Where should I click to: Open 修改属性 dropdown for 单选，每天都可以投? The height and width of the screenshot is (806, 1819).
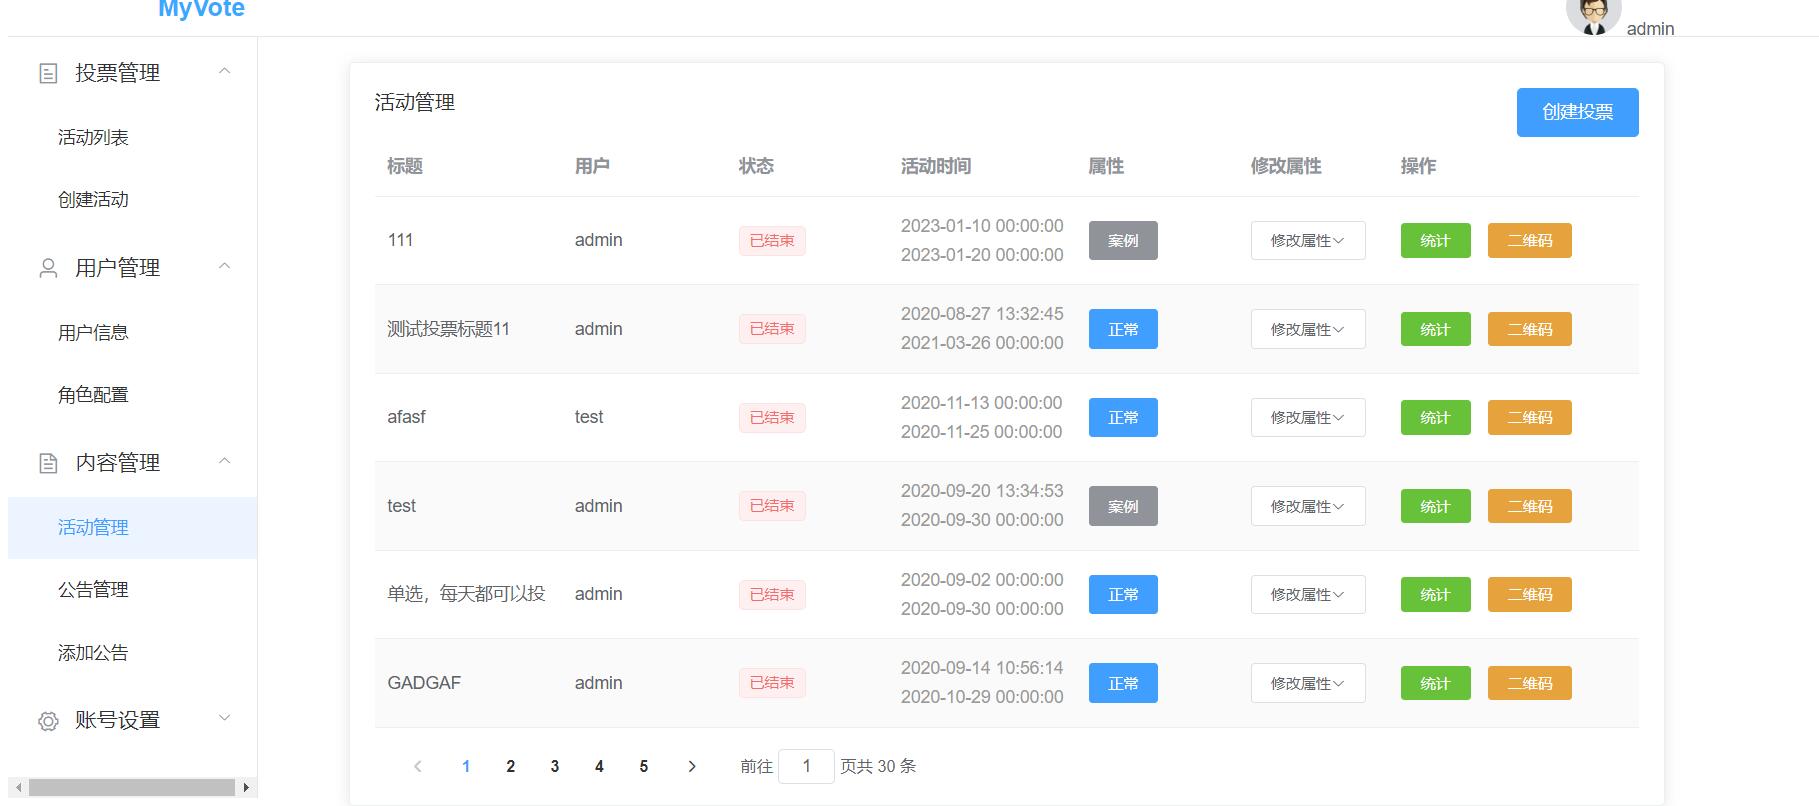(x=1308, y=595)
